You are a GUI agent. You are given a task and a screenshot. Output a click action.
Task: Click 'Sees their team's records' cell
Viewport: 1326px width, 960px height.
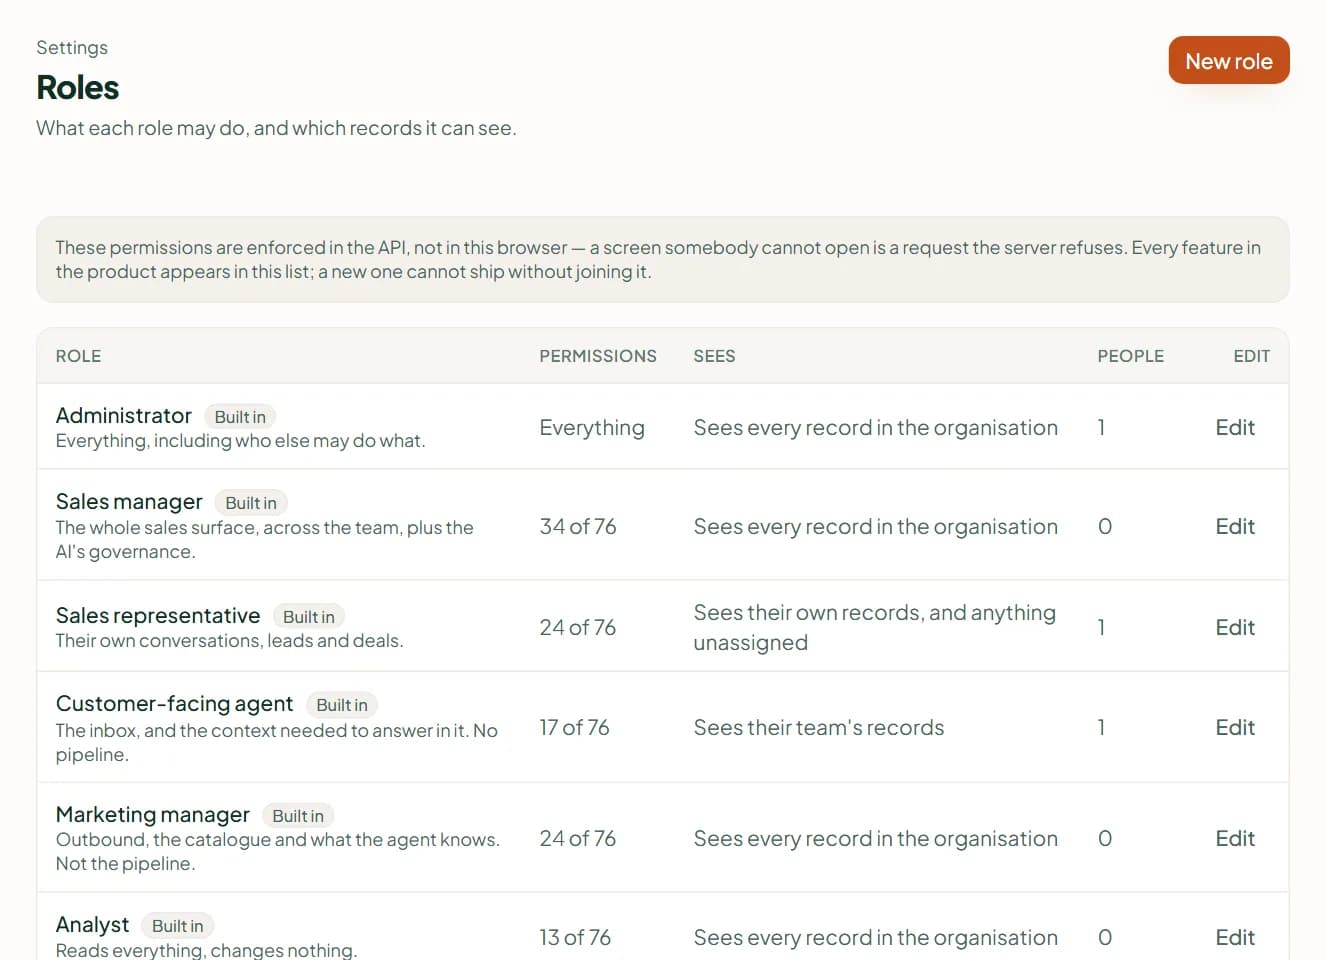click(819, 727)
